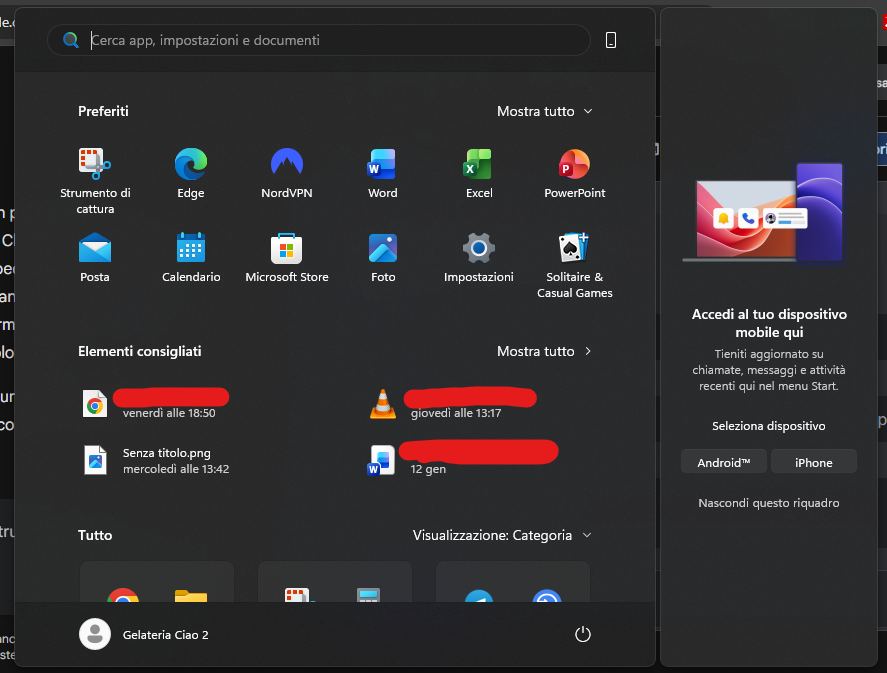Open NordVPN app
Image resolution: width=887 pixels, height=673 pixels.
click(x=287, y=173)
